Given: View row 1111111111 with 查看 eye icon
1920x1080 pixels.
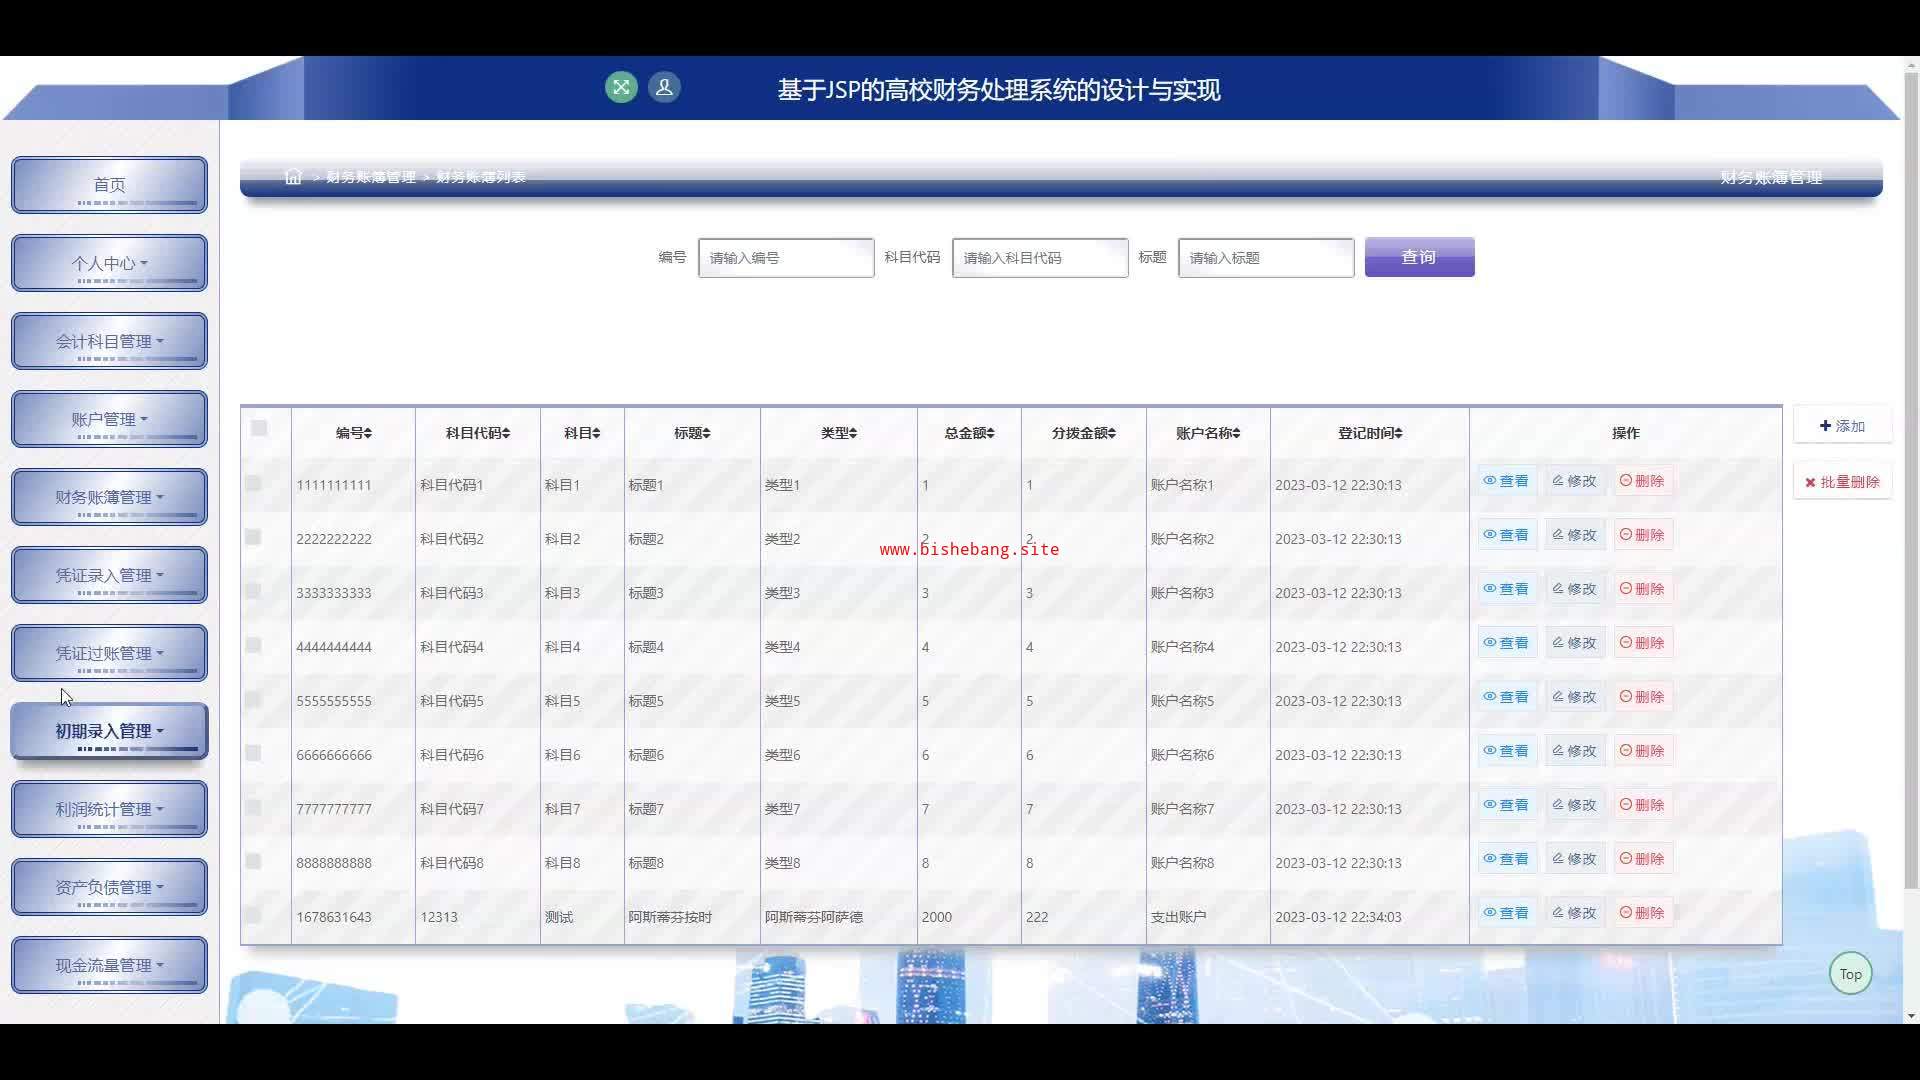Looking at the screenshot, I should tap(1505, 481).
